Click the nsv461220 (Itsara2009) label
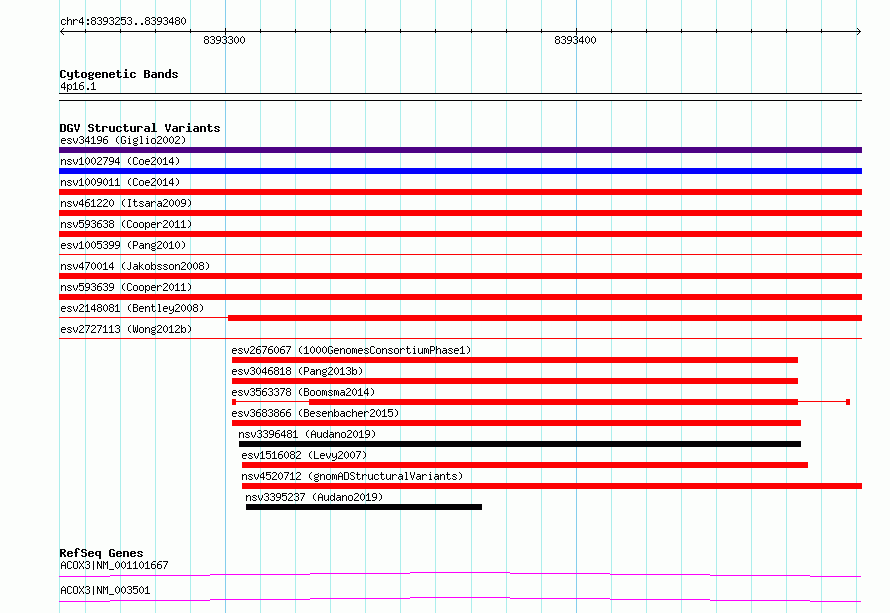 [126, 203]
